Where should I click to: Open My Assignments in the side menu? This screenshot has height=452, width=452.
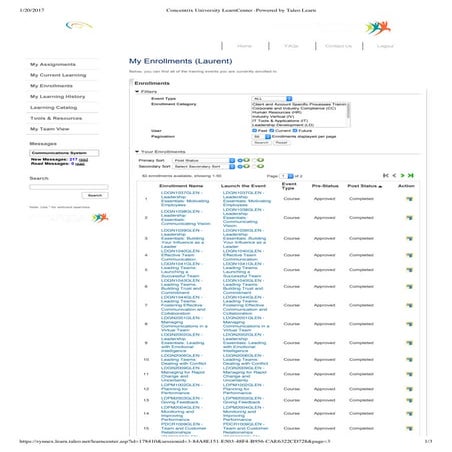(x=53, y=64)
